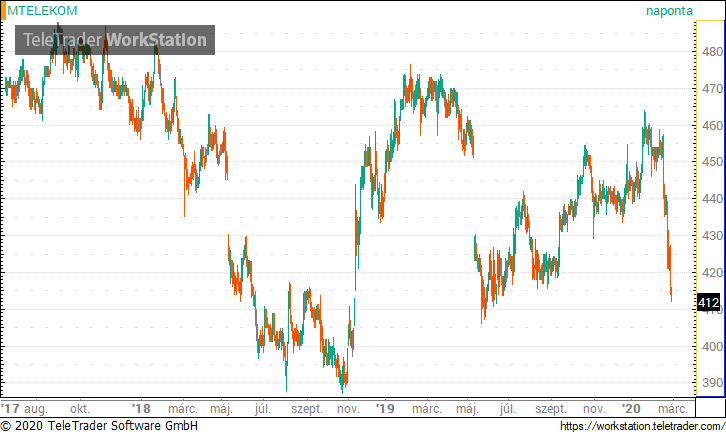Click the '18 year label on time axis
726x435 pixels.
click(x=141, y=409)
